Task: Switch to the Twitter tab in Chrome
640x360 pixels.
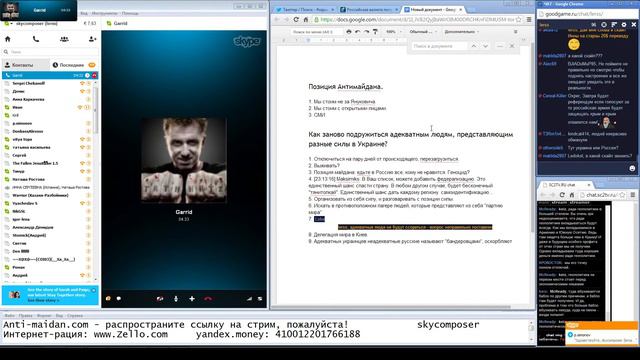Action: click(304, 9)
